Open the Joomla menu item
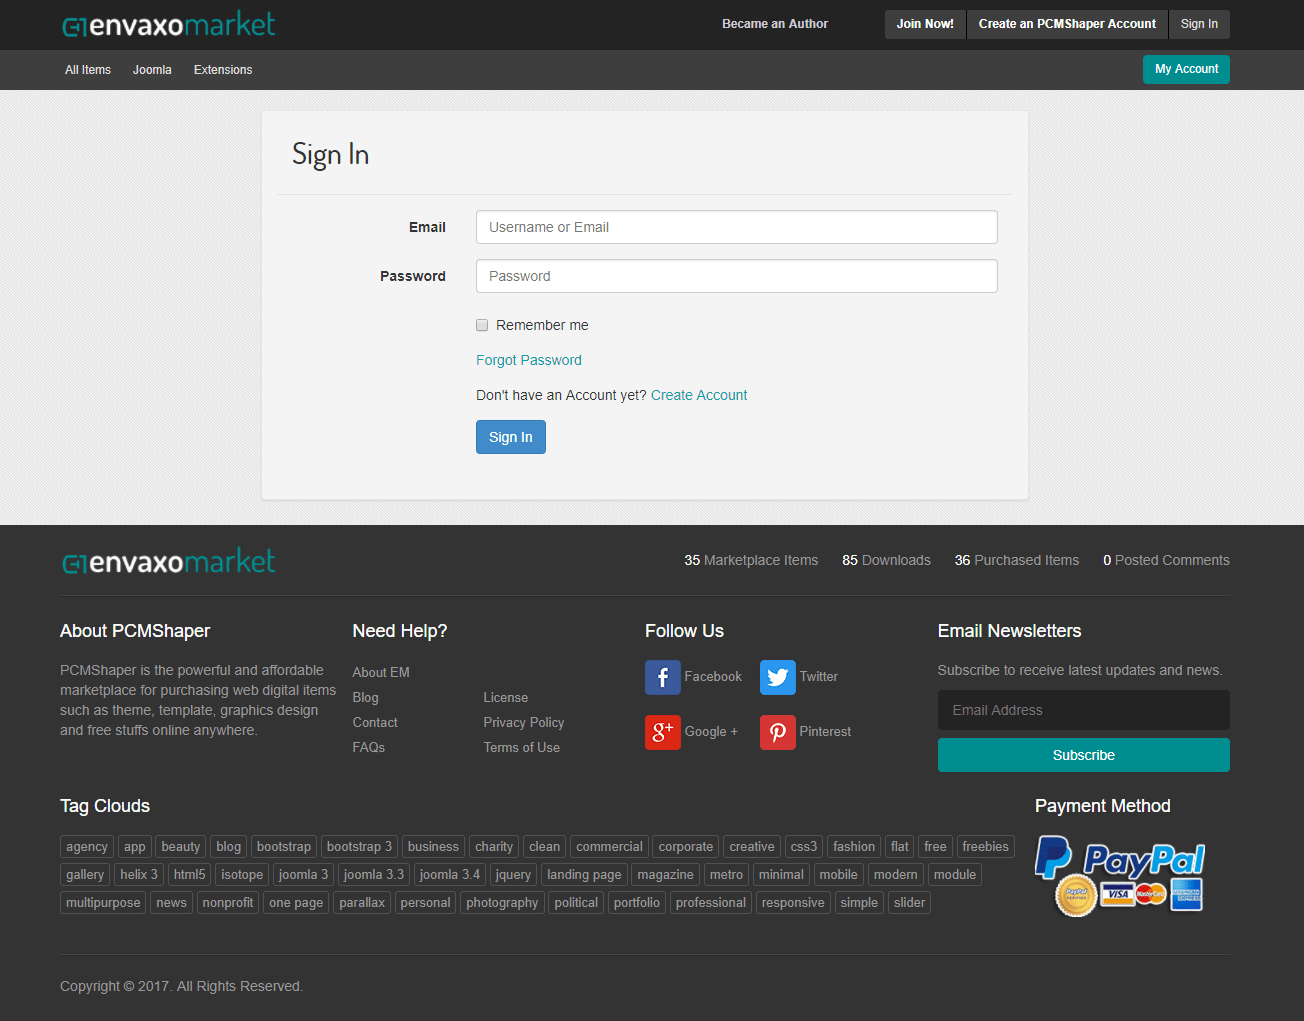The width and height of the screenshot is (1304, 1021). (x=152, y=70)
